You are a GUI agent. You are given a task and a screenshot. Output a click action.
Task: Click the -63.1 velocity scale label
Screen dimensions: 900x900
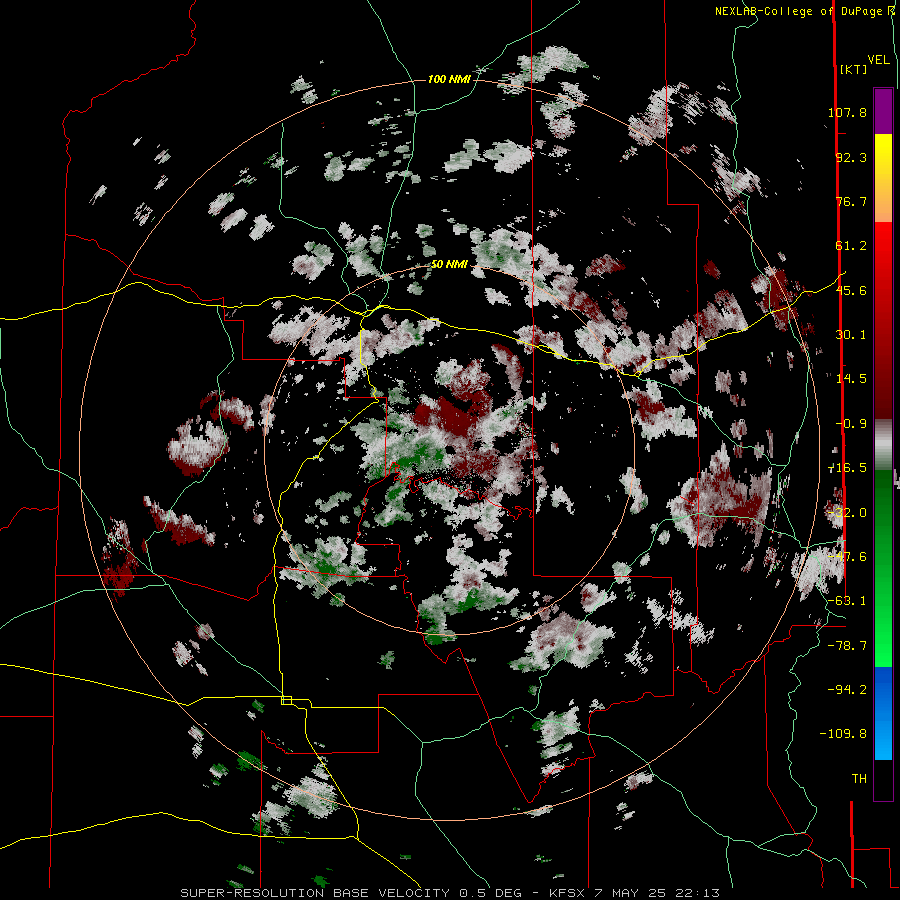click(847, 601)
